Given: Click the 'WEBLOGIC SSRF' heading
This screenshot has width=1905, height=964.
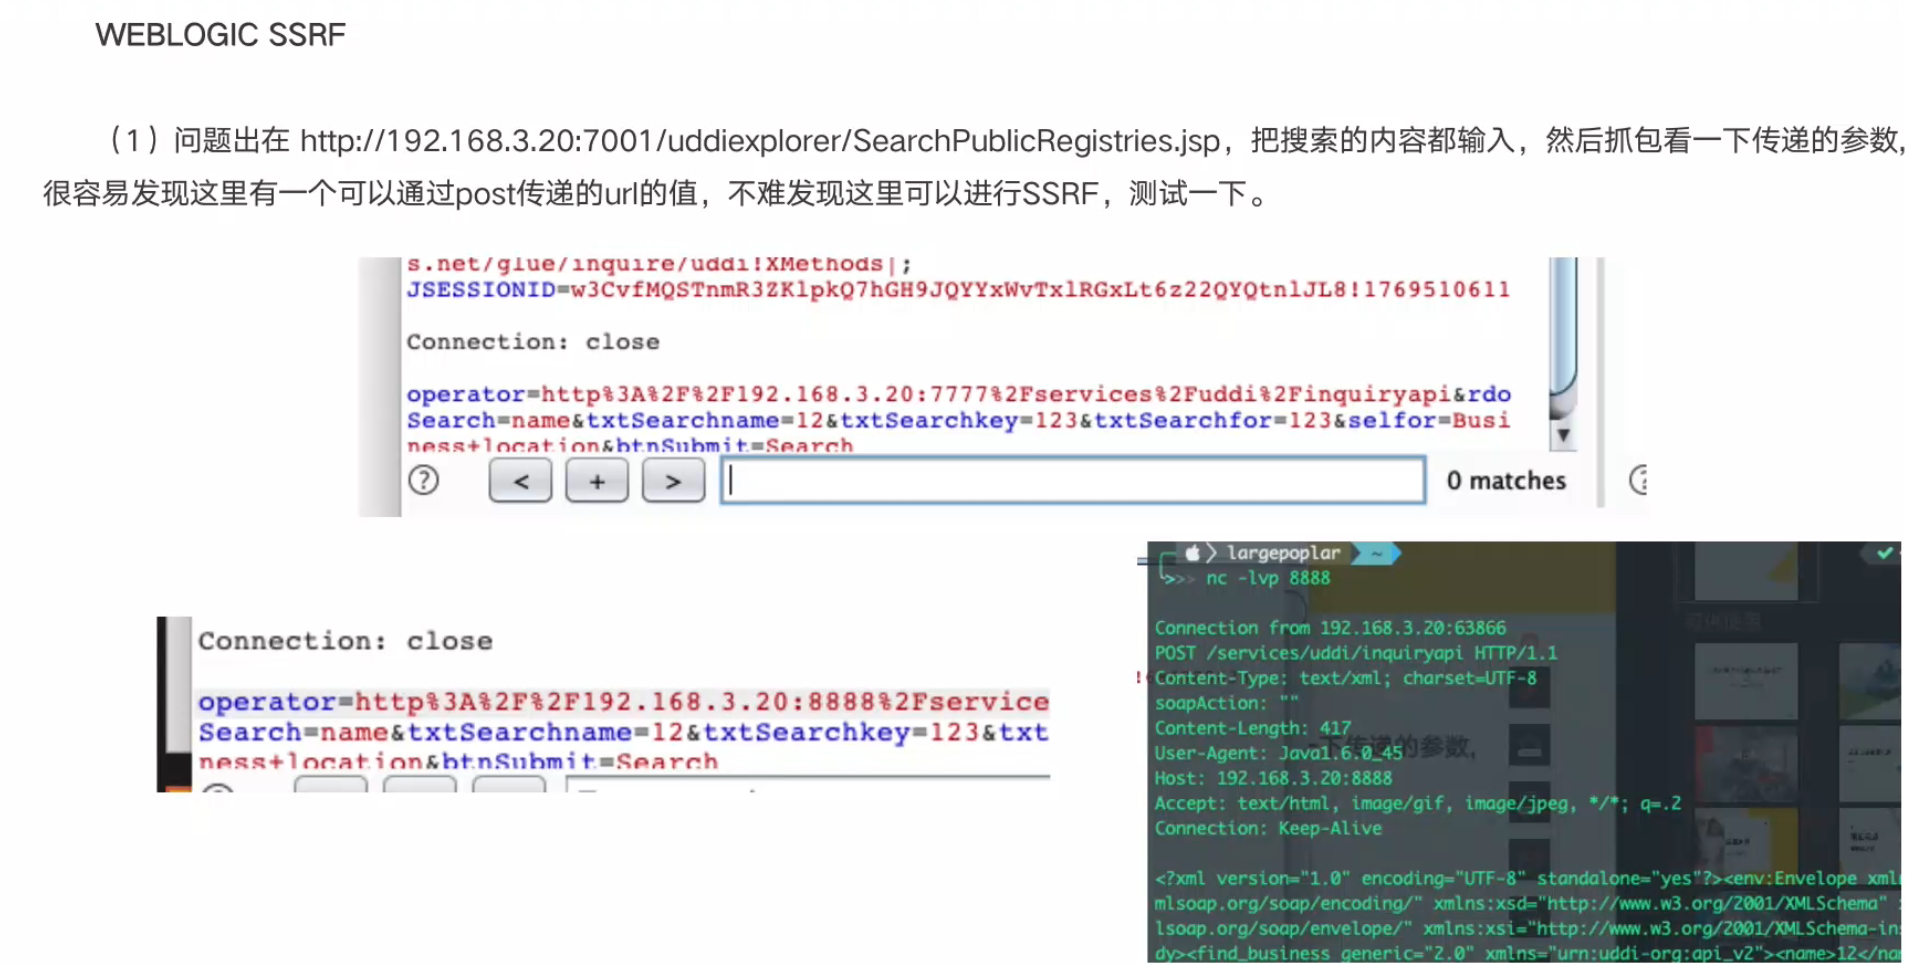Looking at the screenshot, I should pyautogui.click(x=221, y=35).
